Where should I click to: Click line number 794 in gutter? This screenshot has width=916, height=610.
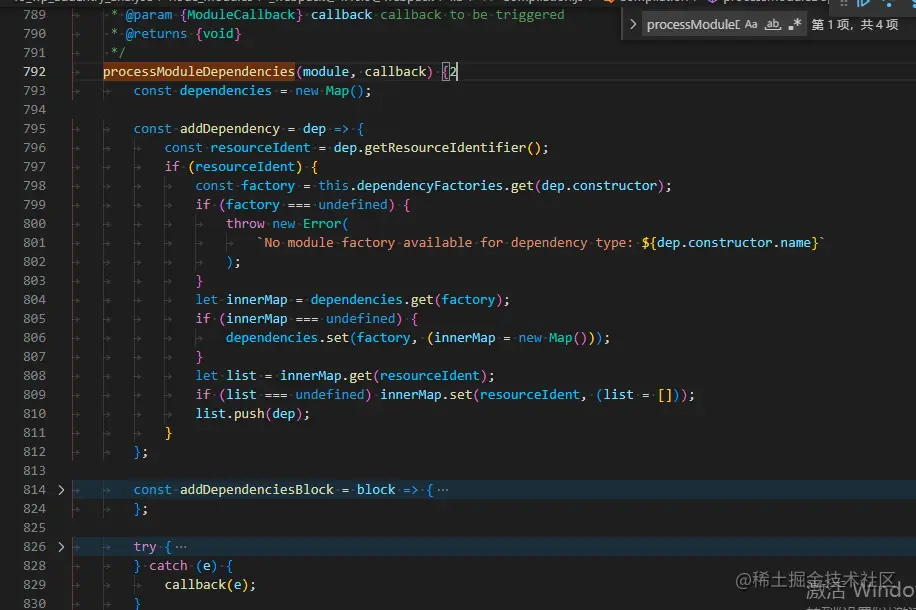[34, 110]
